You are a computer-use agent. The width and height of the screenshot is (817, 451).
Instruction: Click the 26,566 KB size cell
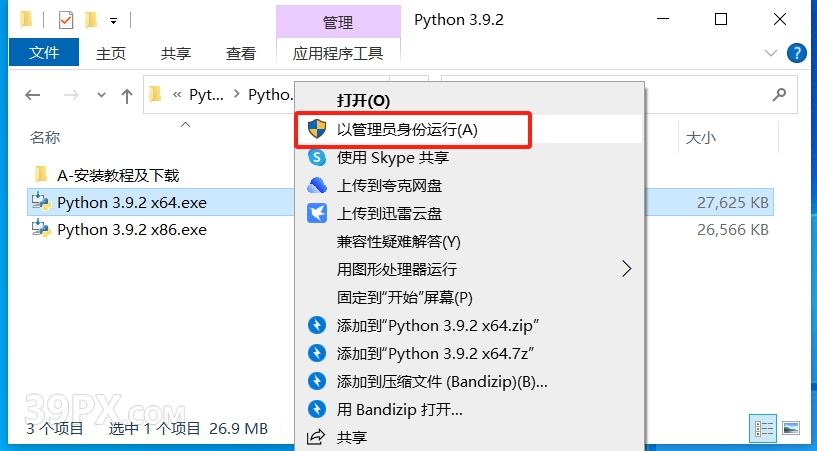click(733, 230)
